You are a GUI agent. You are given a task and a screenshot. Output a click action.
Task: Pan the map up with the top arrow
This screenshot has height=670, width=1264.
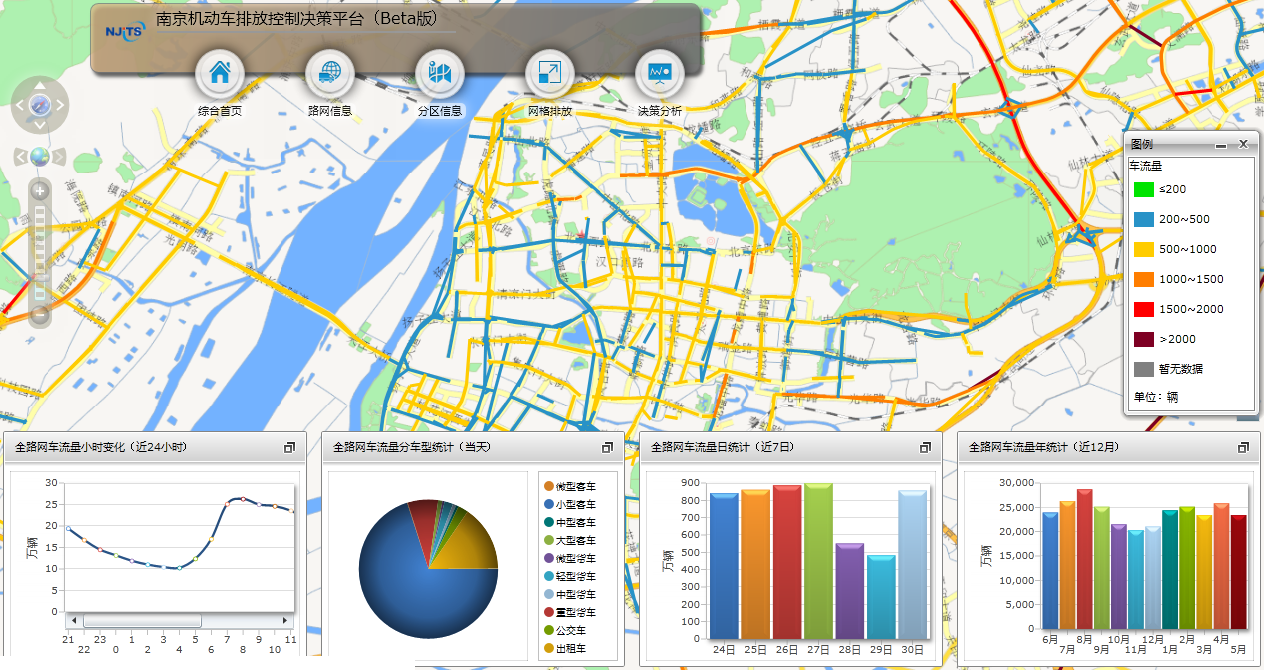click(x=40, y=83)
